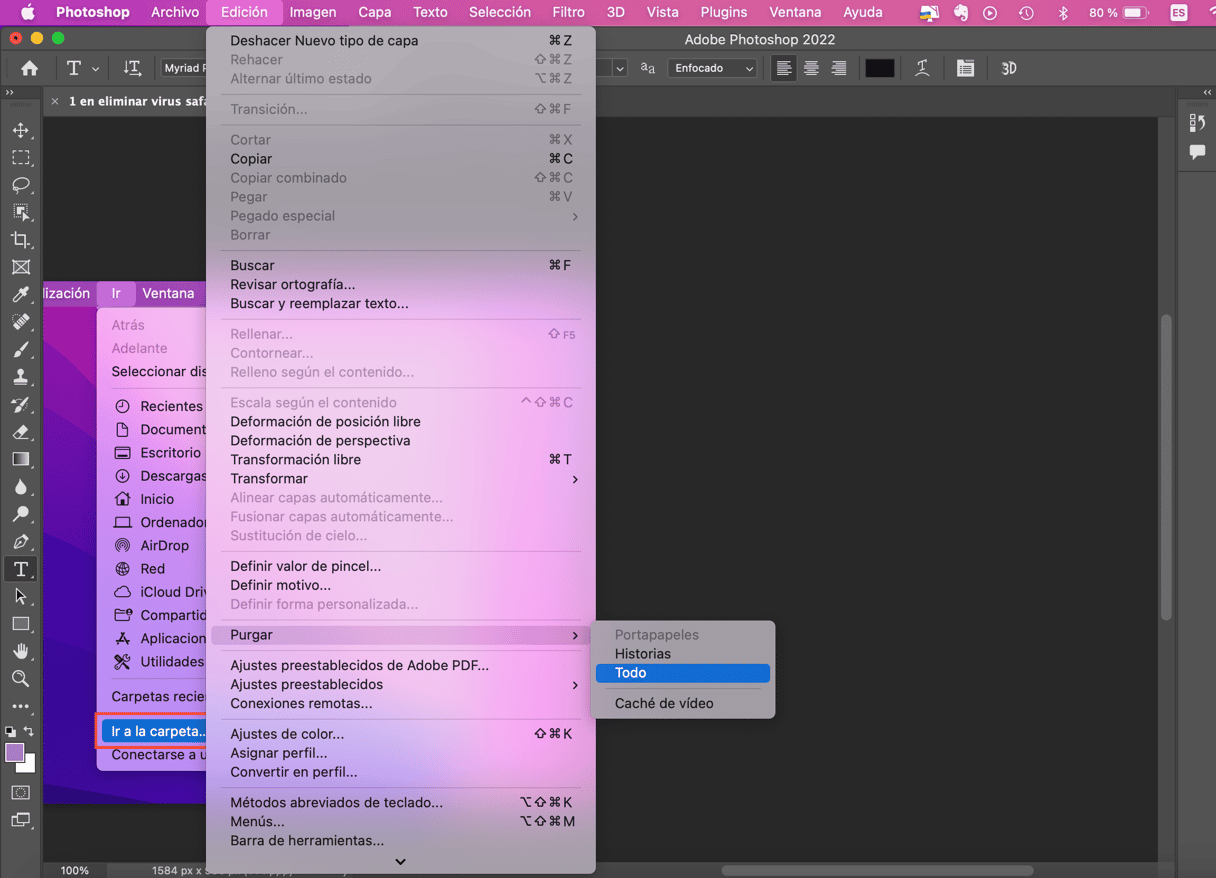Select the Object Selection tool
Image resolution: width=1216 pixels, height=878 pixels.
(x=20, y=212)
